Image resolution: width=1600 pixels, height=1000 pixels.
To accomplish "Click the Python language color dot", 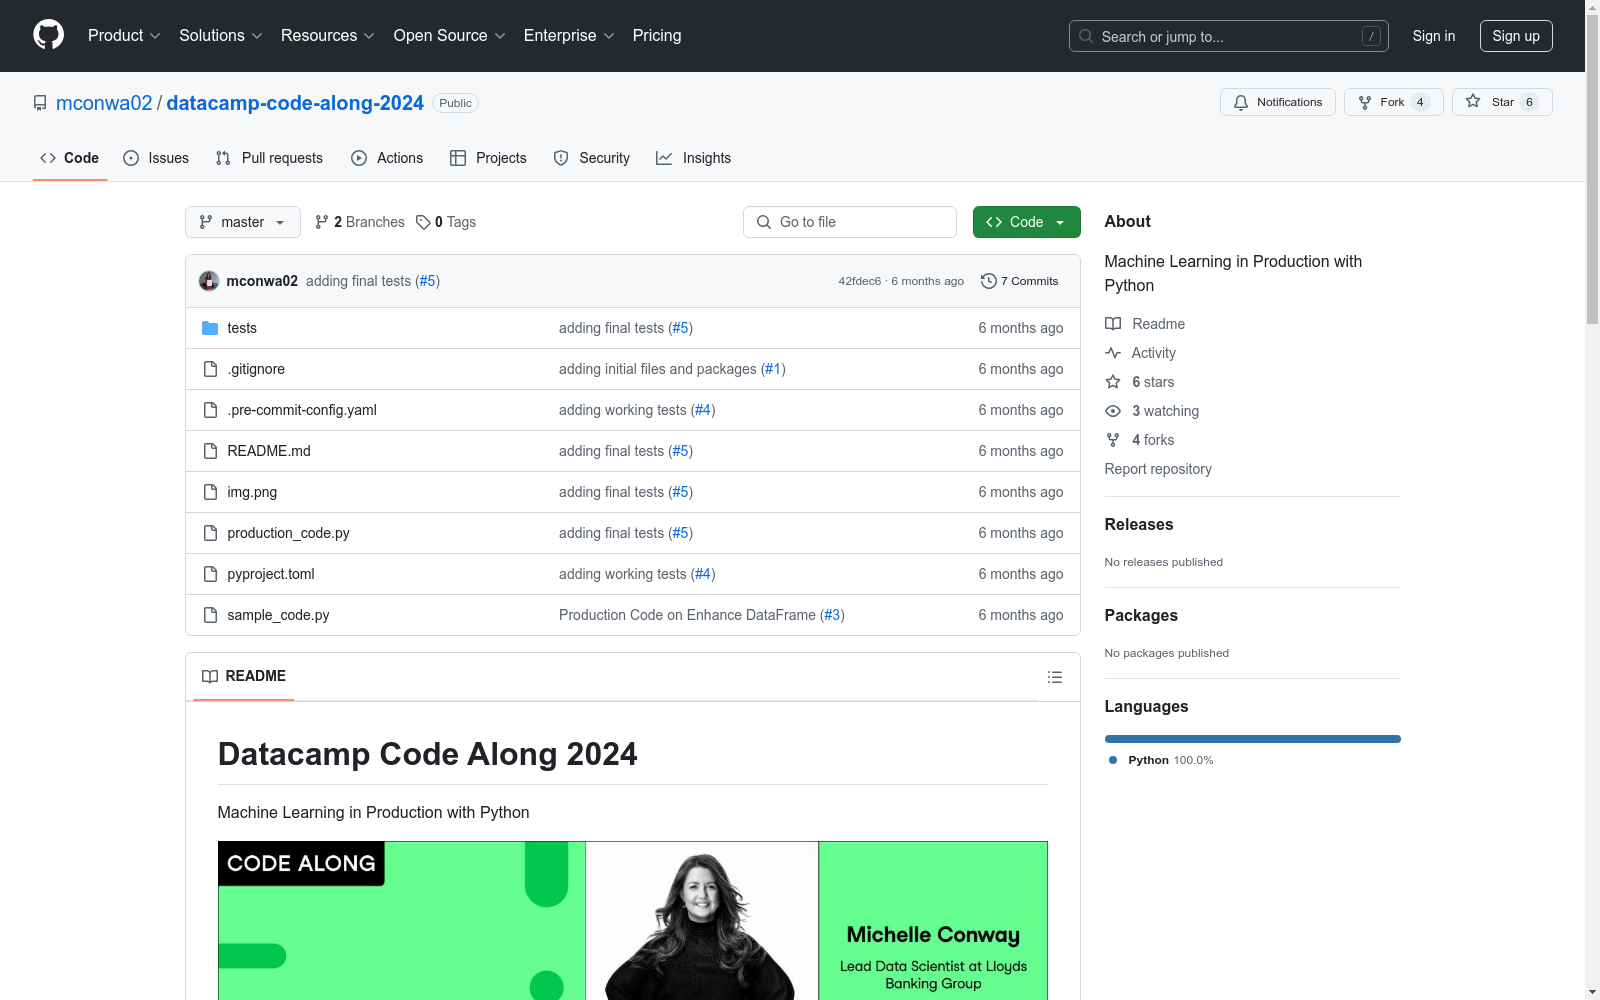I will point(1113,760).
